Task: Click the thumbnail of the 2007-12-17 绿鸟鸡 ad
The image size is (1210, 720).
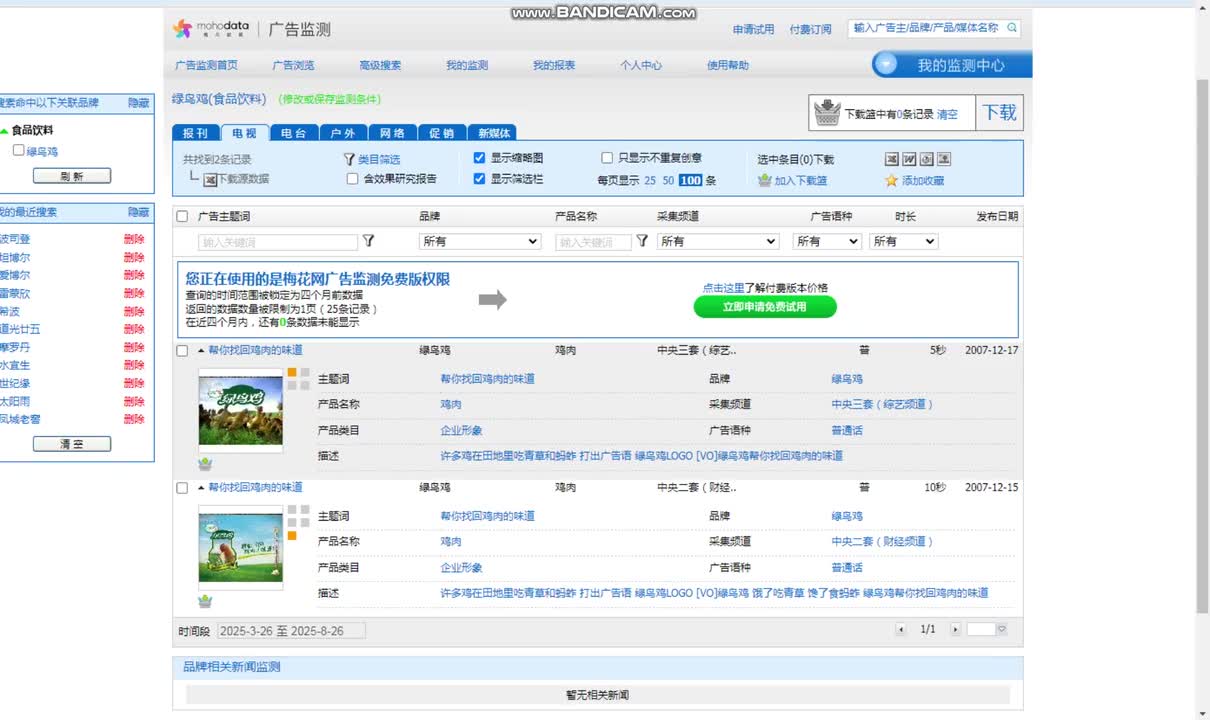Action: click(241, 411)
